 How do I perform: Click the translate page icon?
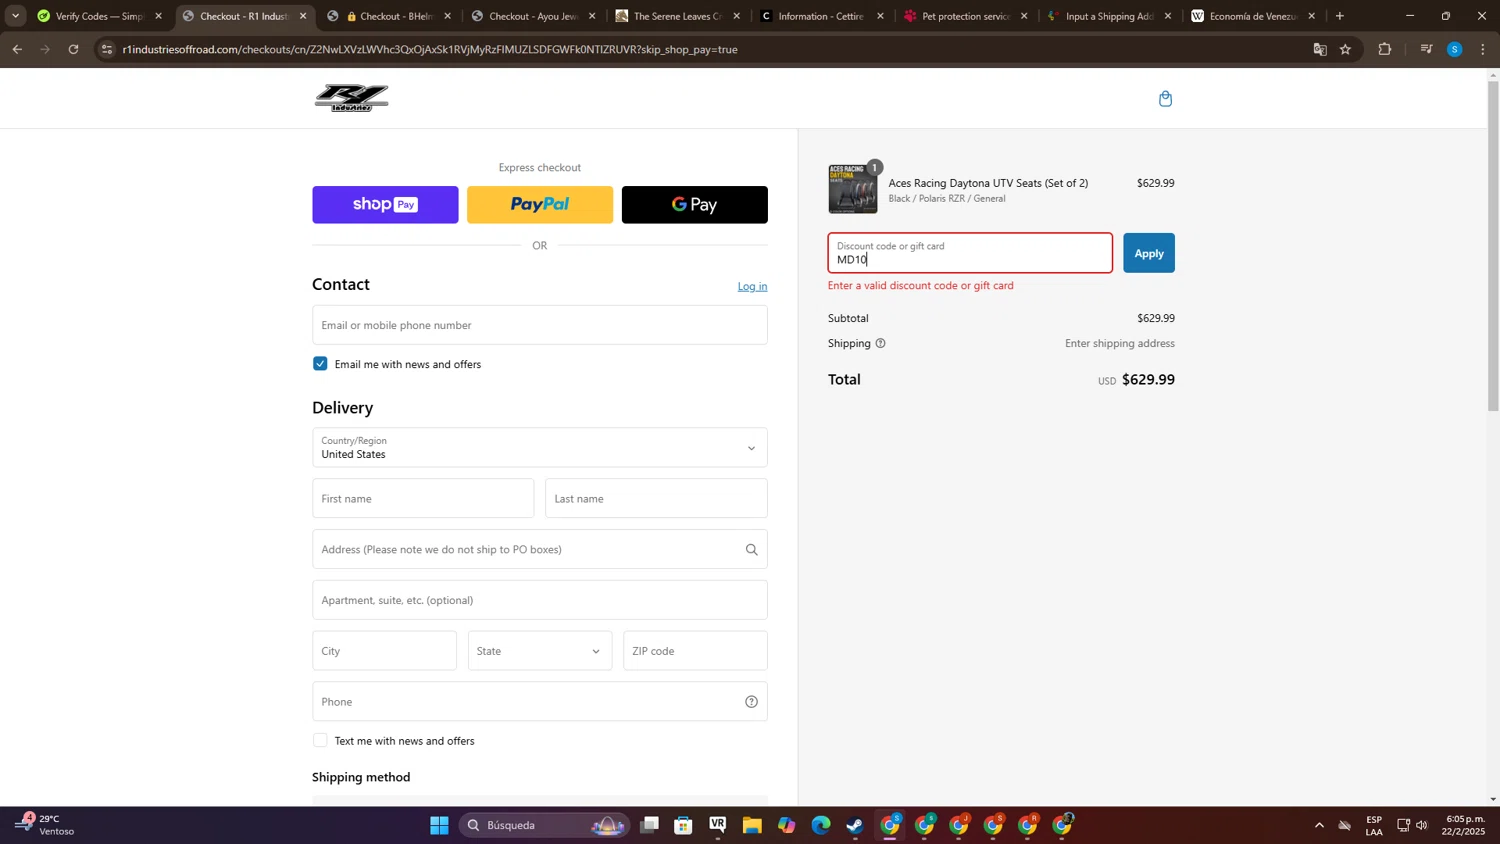pos(1320,49)
